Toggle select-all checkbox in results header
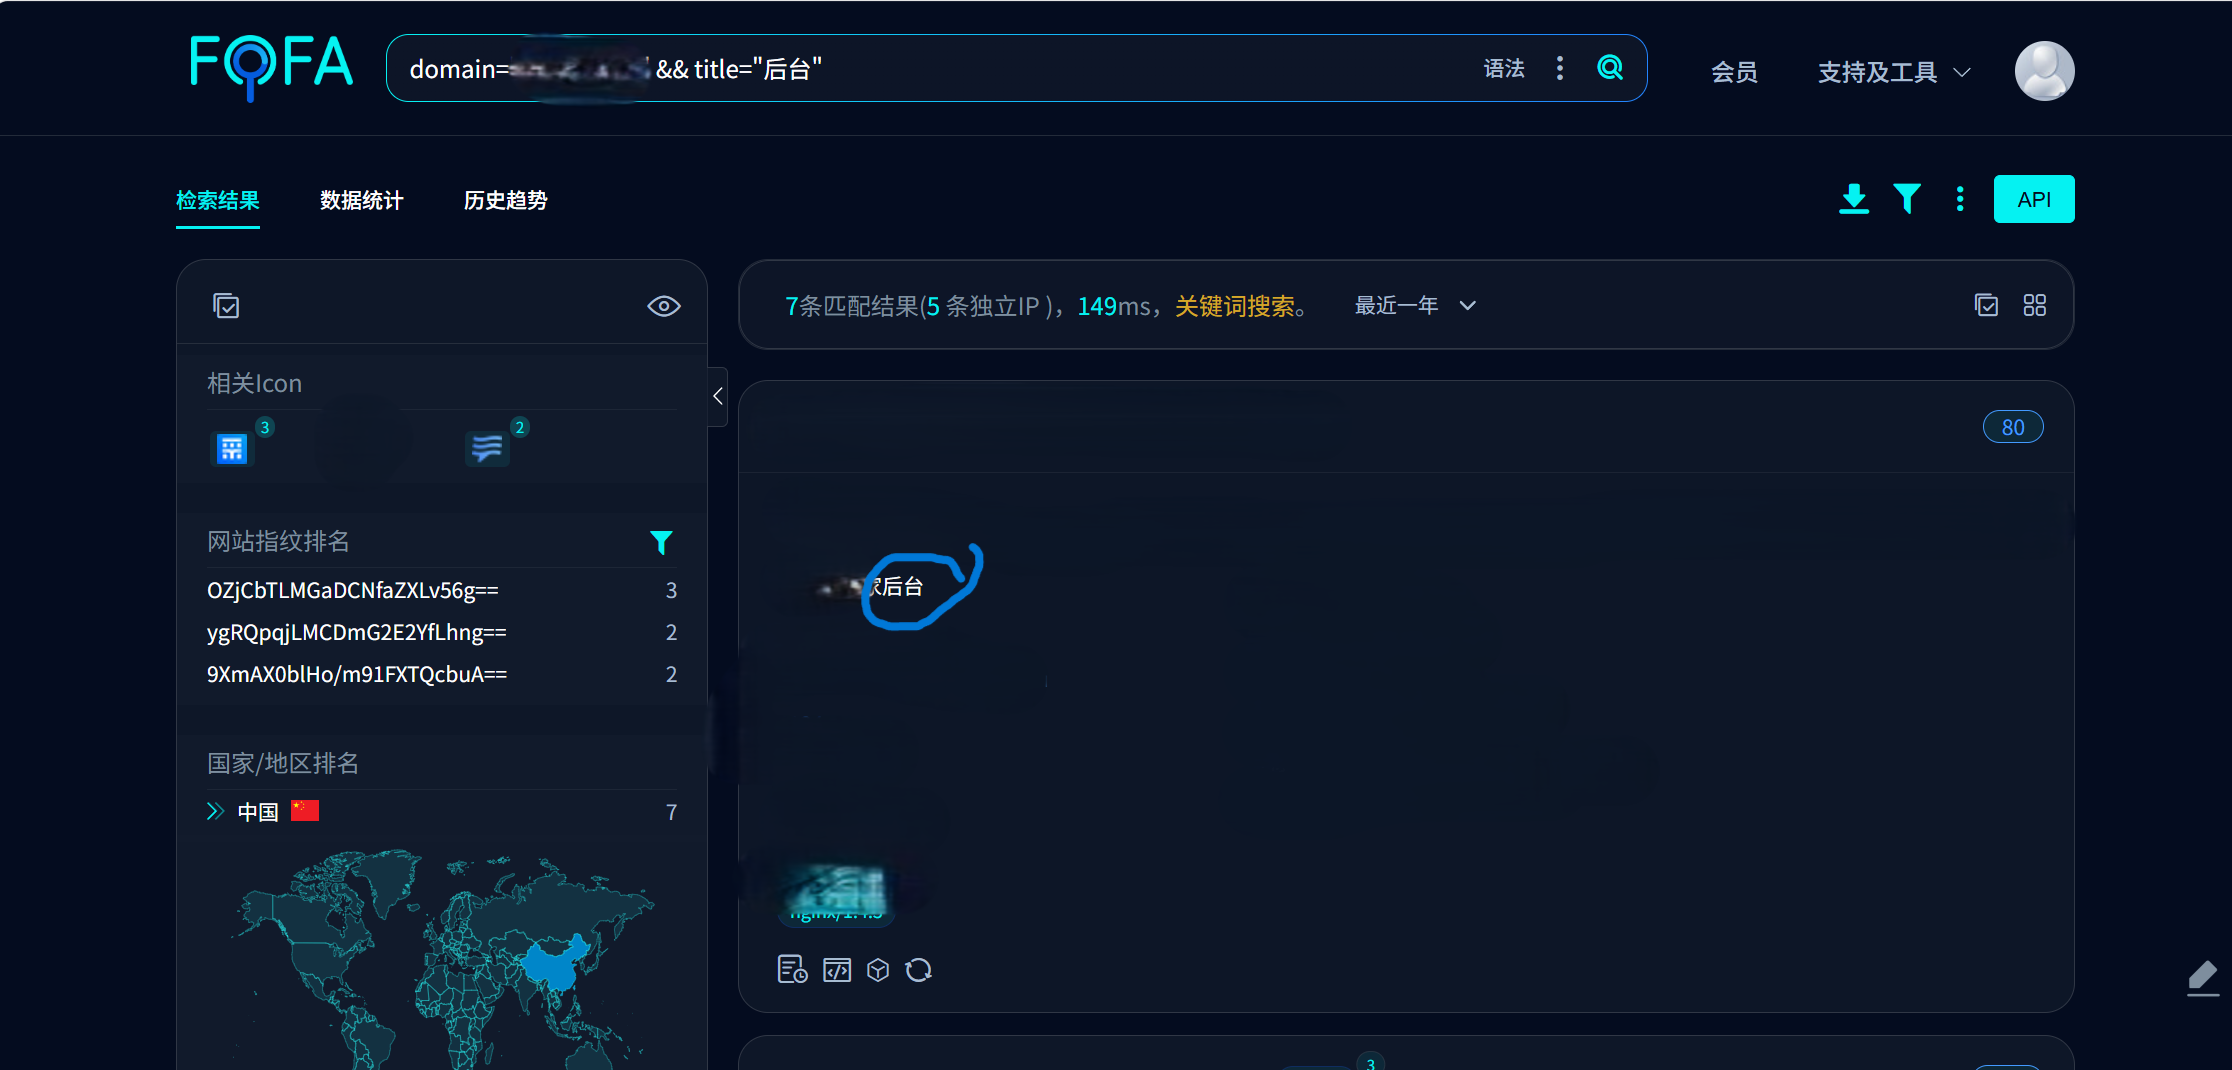This screenshot has width=2232, height=1070. point(1987,305)
